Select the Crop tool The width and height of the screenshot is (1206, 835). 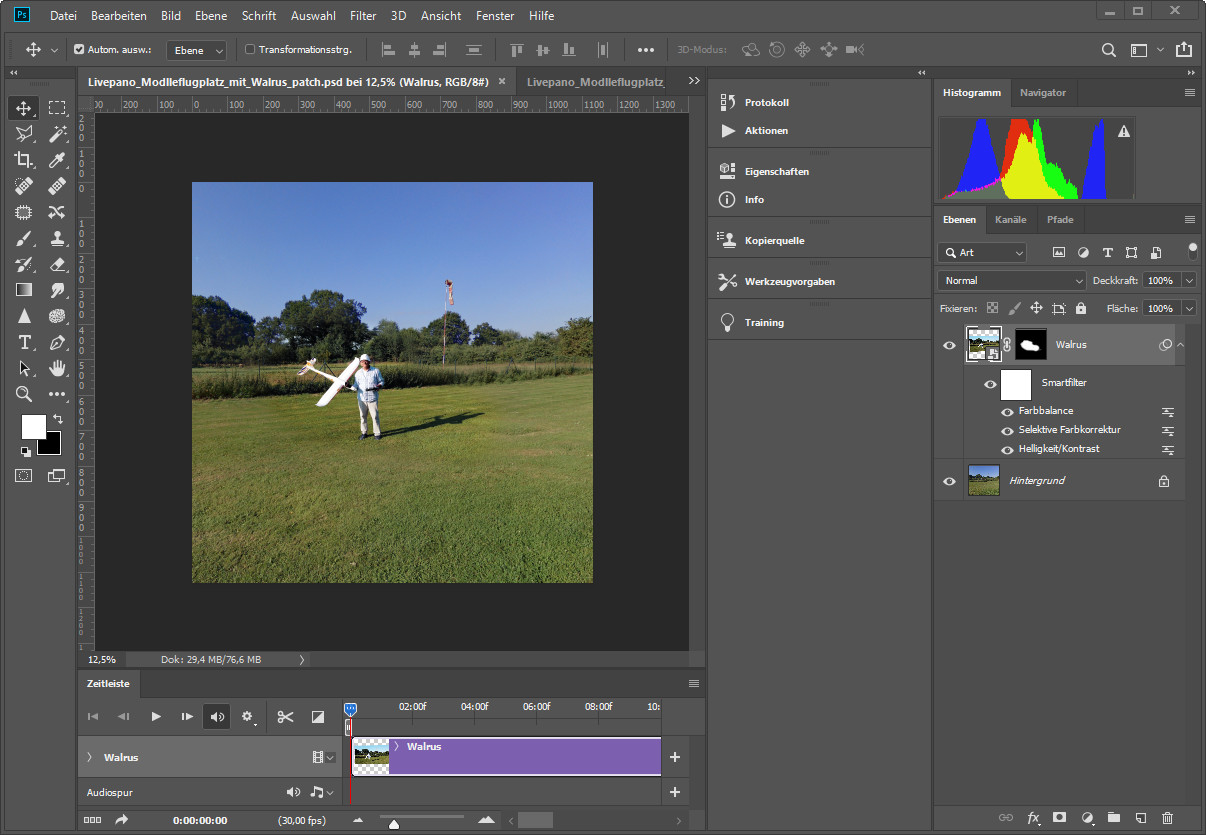point(24,160)
